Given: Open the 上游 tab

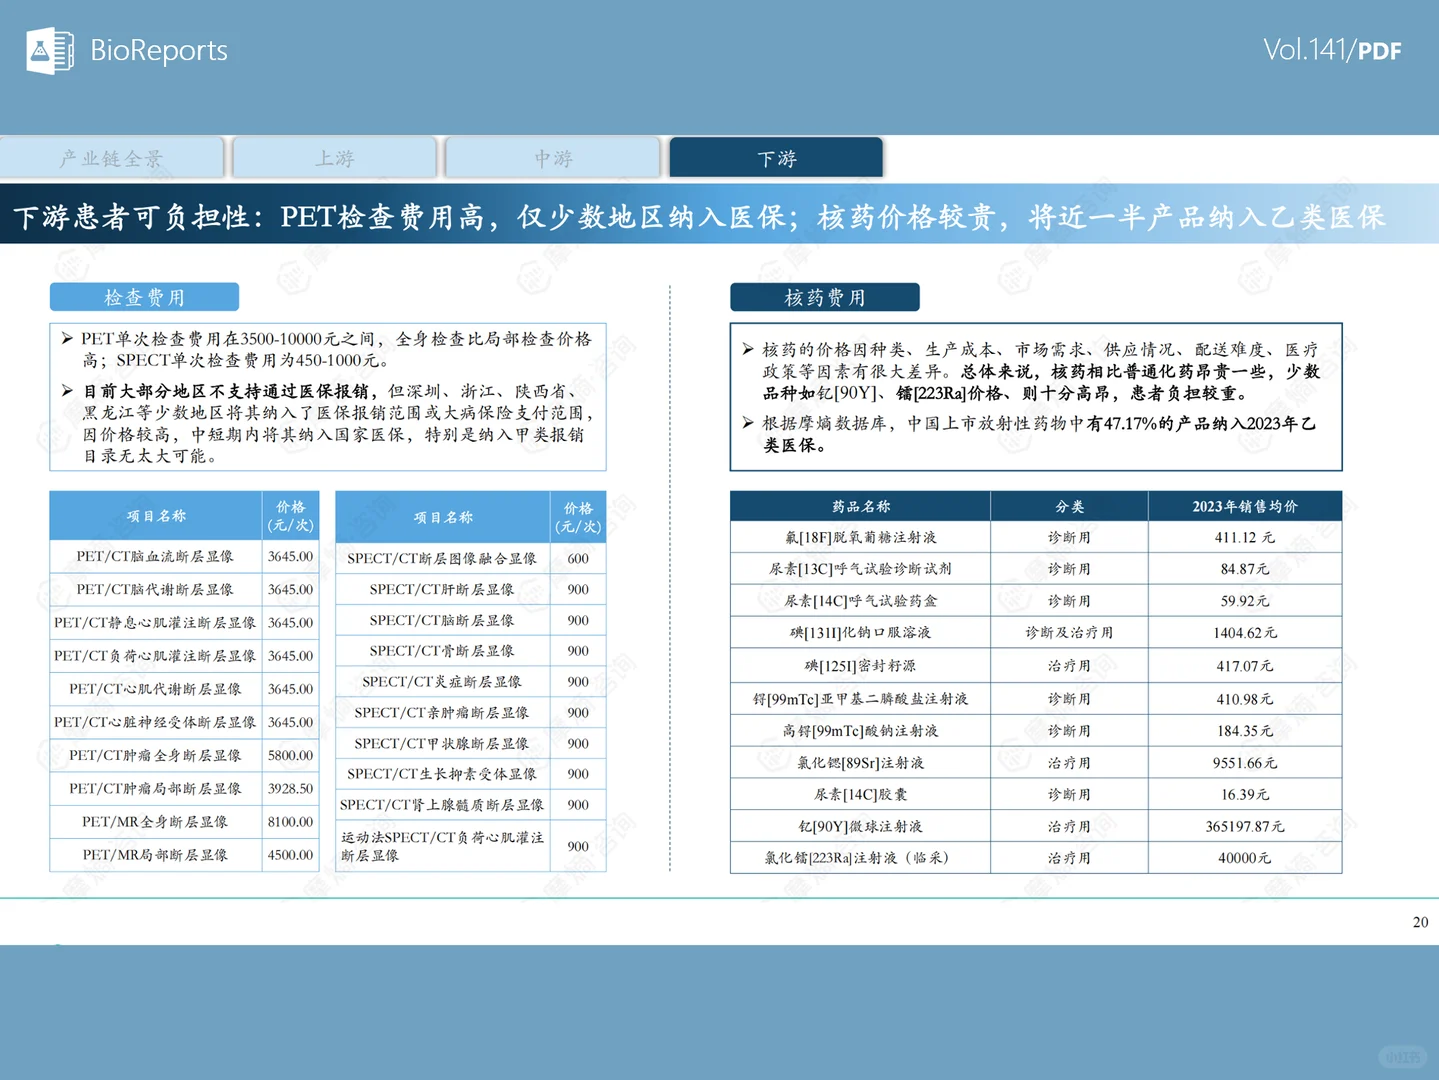Looking at the screenshot, I should tap(334, 157).
